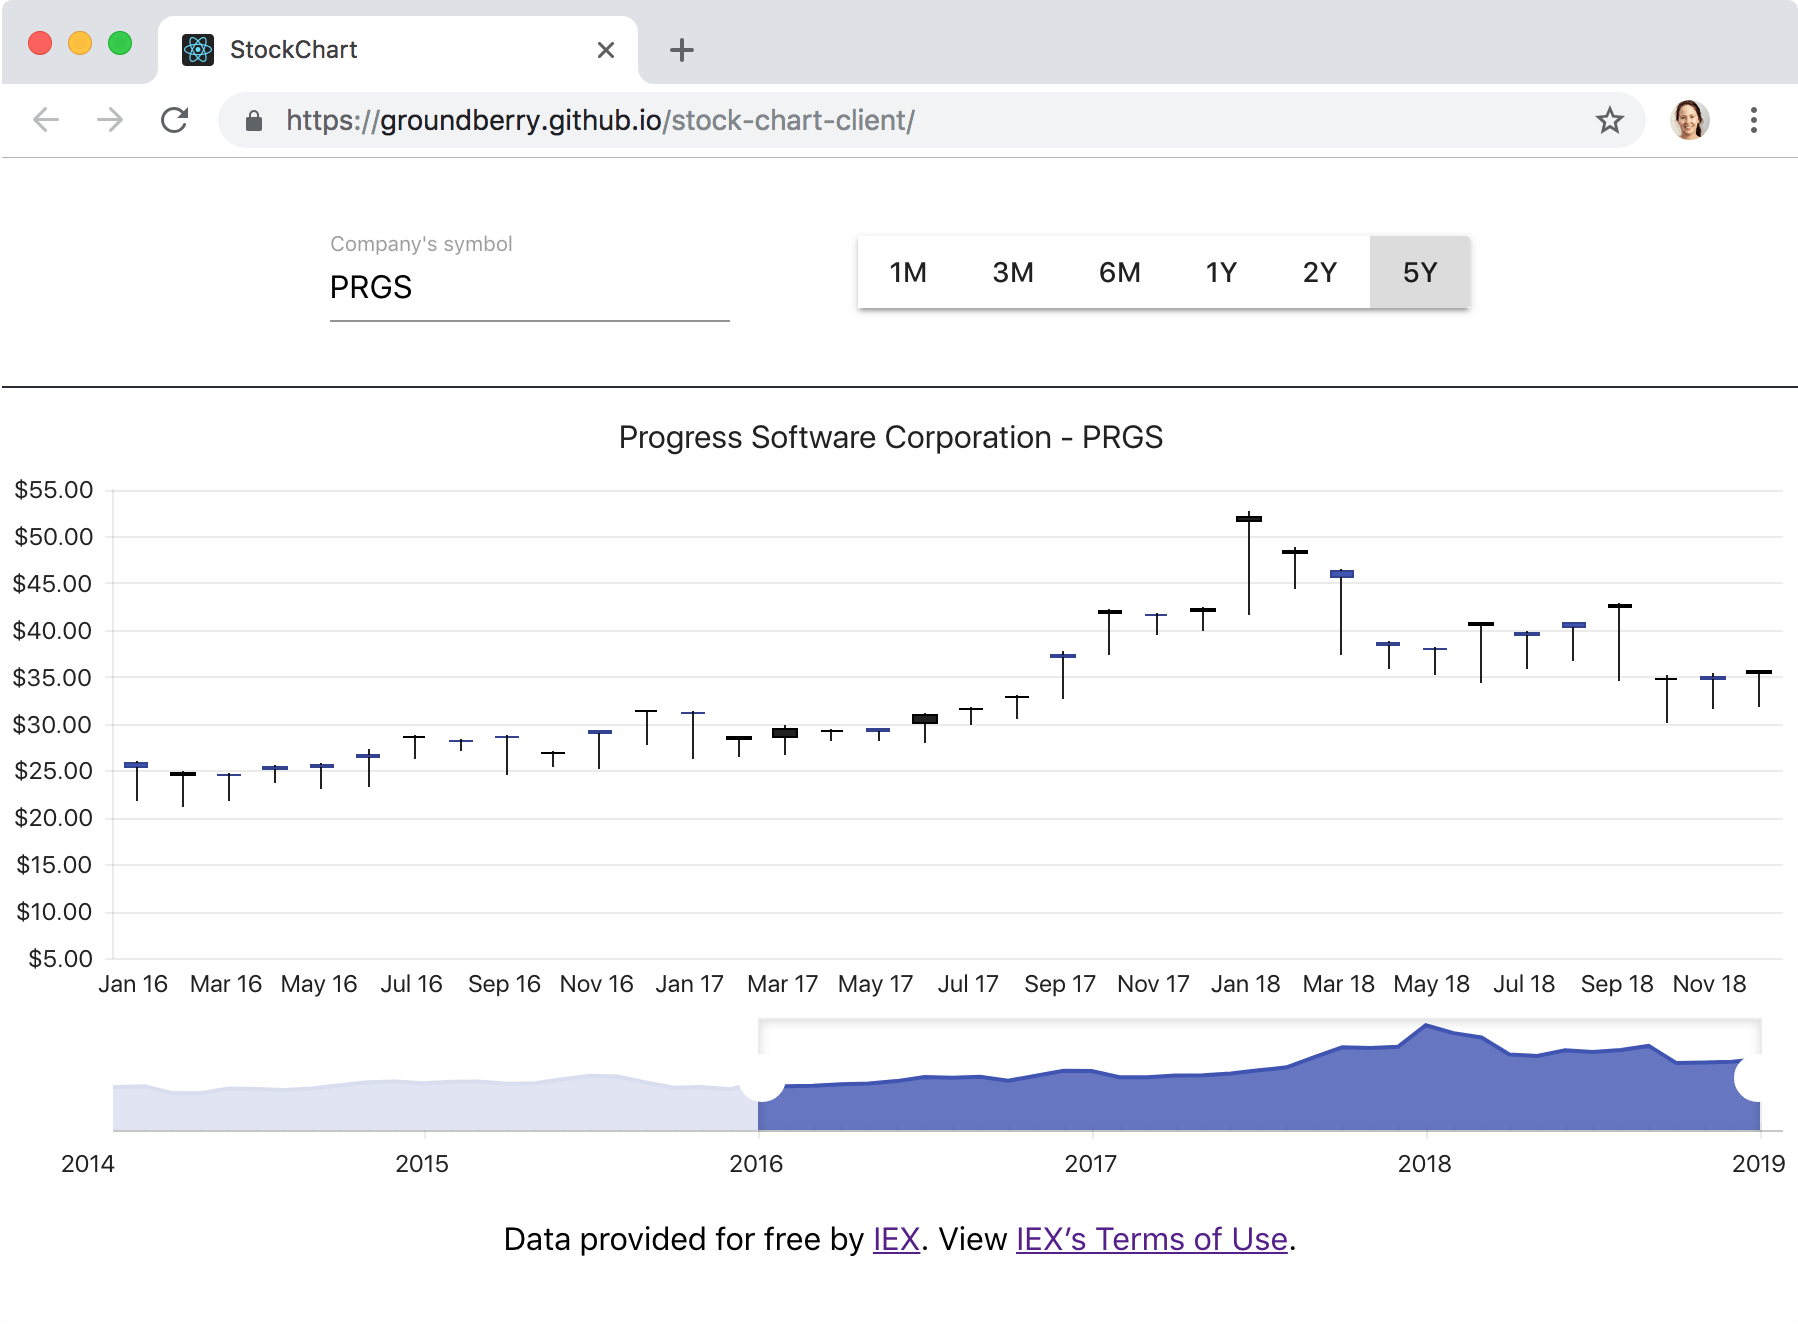Click the $55.00 axis label
This screenshot has width=1798, height=1326.
pos(53,490)
